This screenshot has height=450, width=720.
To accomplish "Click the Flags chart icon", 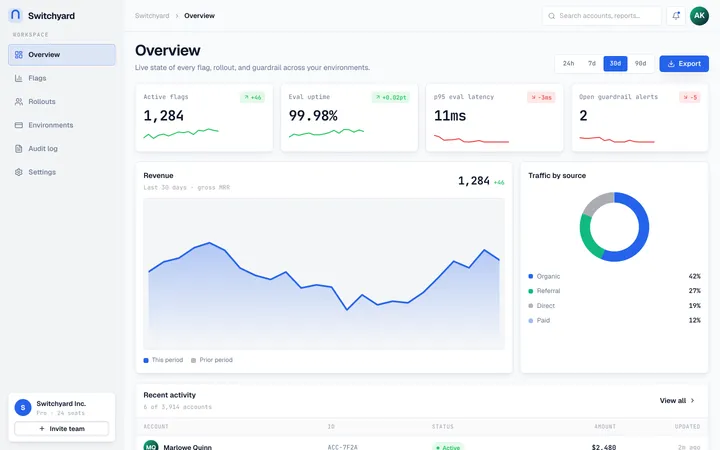I will coord(18,78).
